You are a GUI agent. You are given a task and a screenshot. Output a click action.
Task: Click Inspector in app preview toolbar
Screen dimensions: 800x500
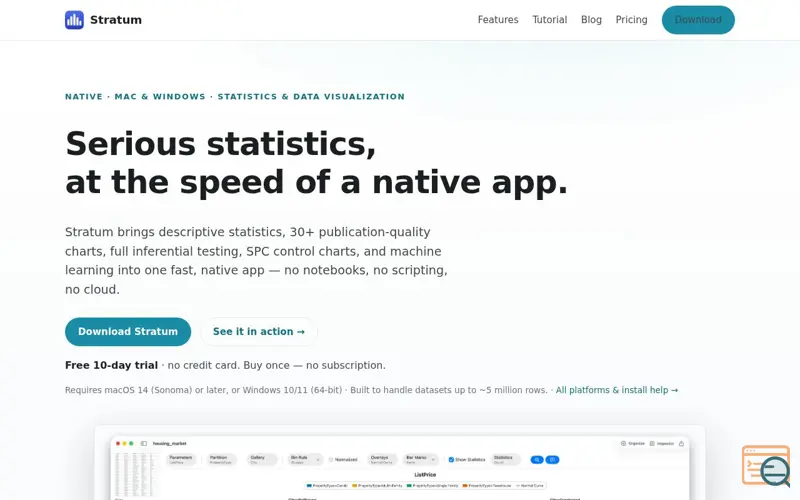pos(662,443)
